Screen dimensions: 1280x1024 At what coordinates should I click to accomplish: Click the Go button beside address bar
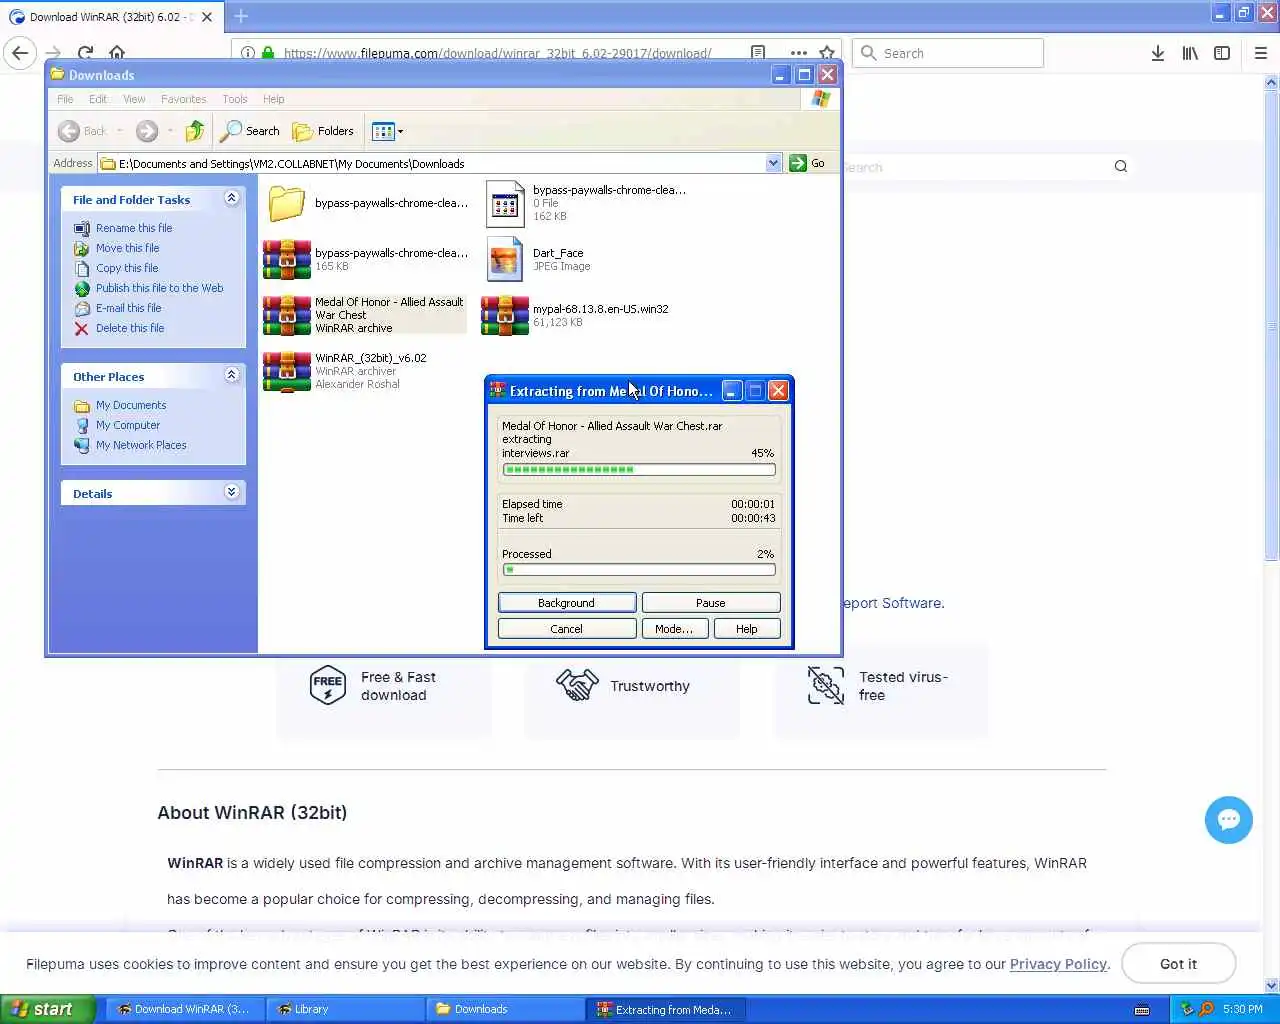tap(808, 163)
